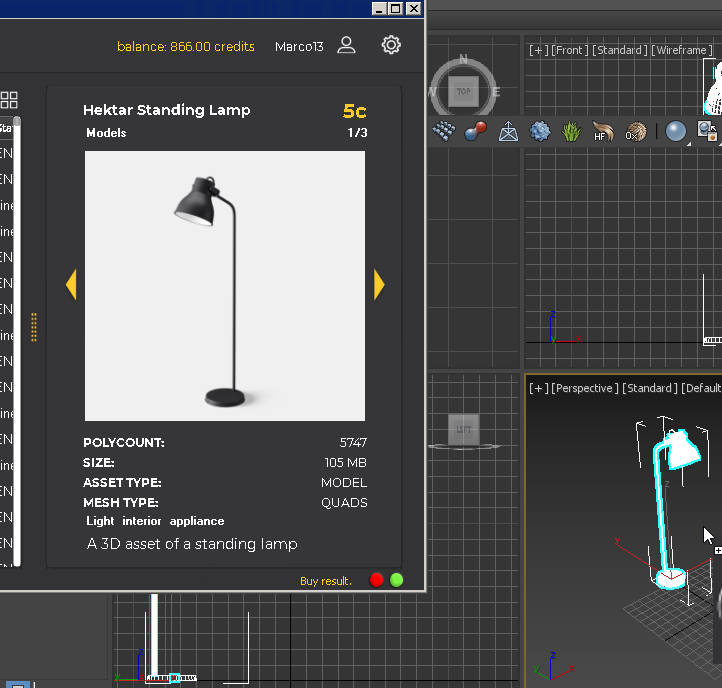
Task: Switch to grid view layout icon
Action: (9, 100)
